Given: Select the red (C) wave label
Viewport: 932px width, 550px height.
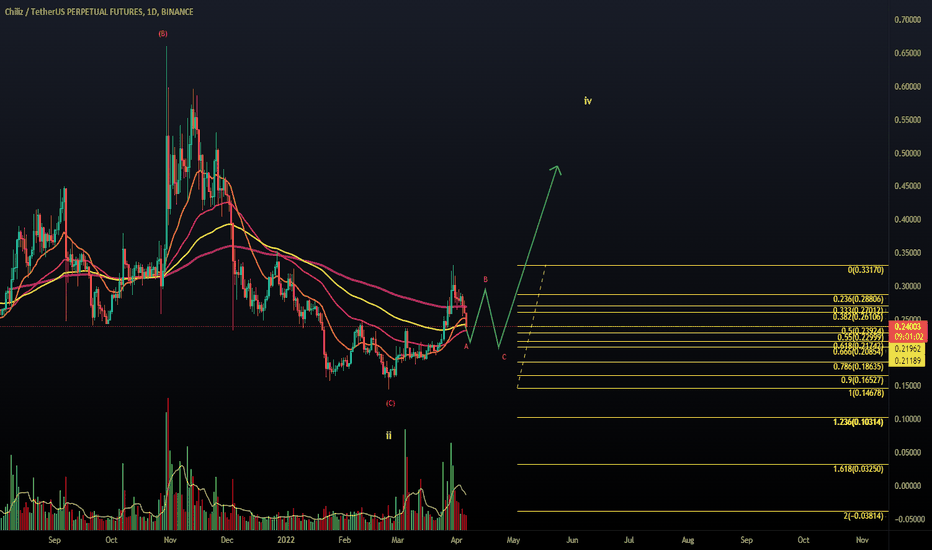Looking at the screenshot, I should coord(390,403).
